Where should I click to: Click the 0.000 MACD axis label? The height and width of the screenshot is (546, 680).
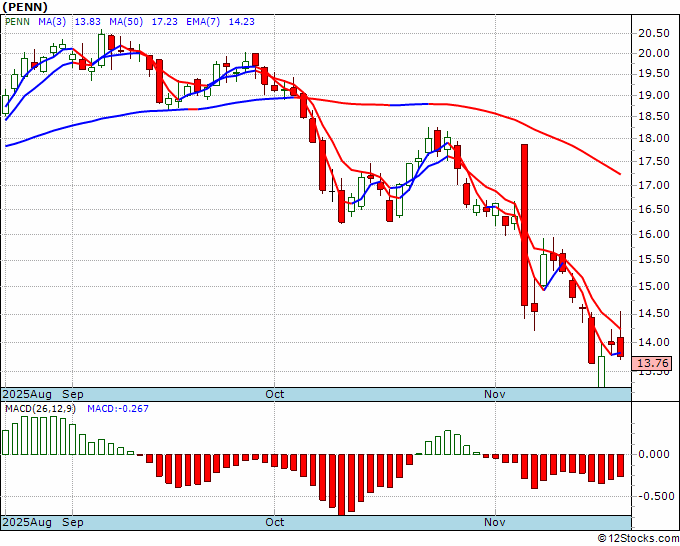click(x=654, y=454)
